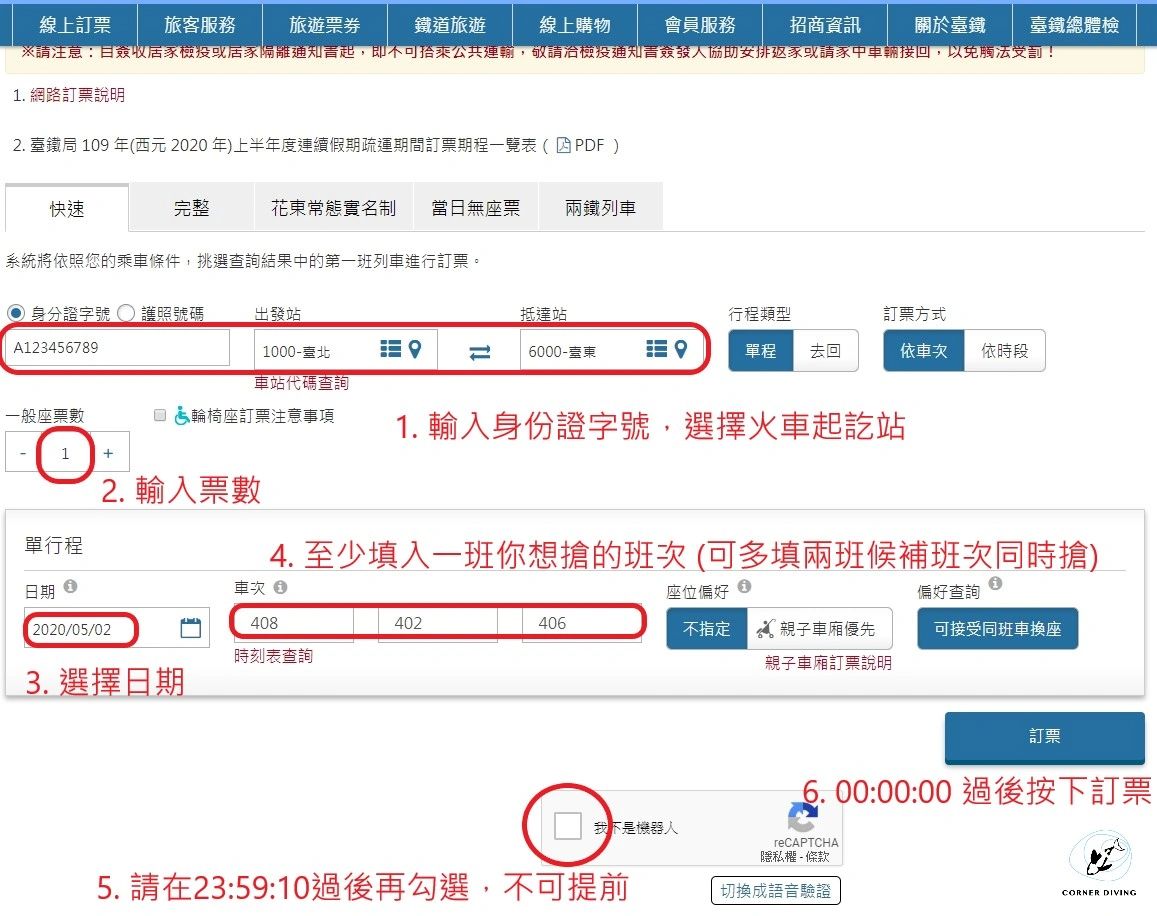
Task: Open the arrival station map pin icon
Action: 681,348
